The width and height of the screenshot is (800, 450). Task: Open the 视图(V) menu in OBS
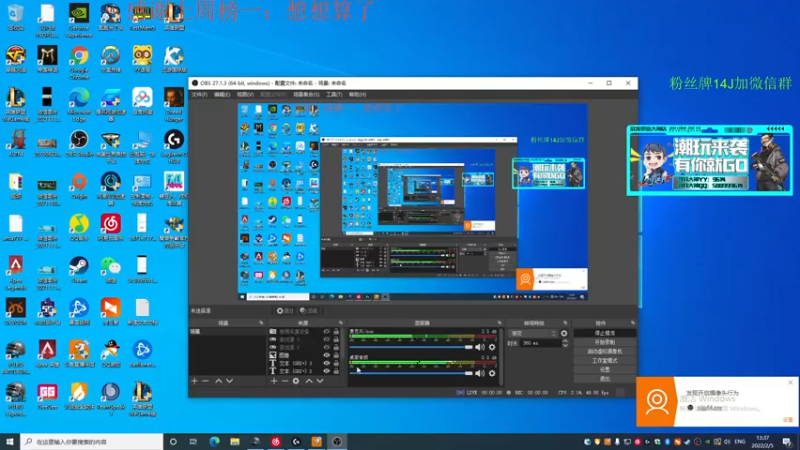click(x=245, y=95)
